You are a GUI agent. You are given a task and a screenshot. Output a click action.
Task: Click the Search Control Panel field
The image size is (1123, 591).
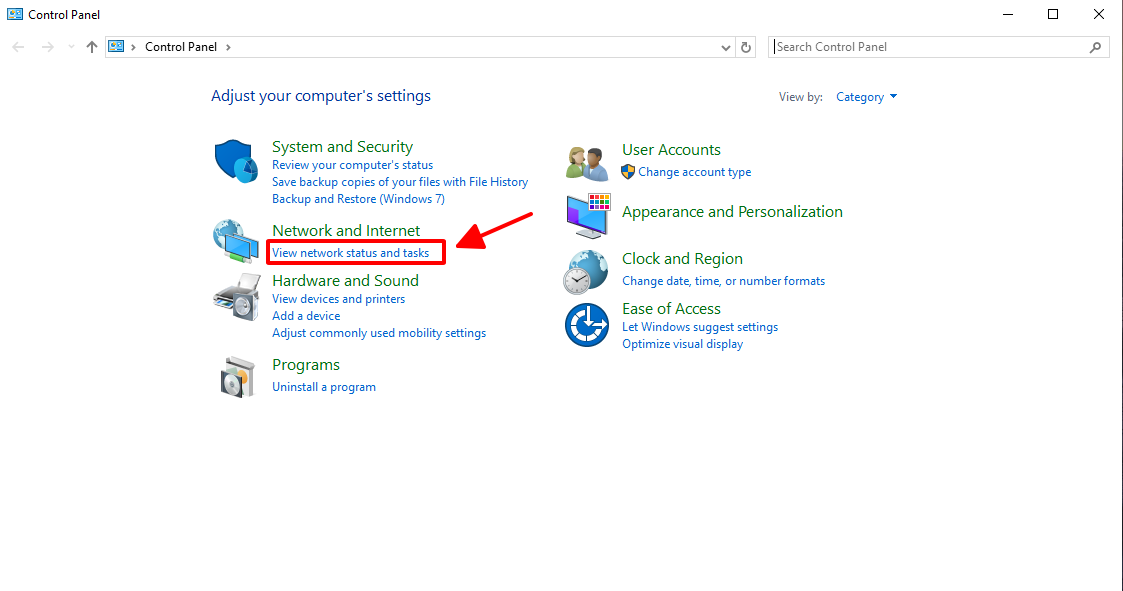(930, 47)
